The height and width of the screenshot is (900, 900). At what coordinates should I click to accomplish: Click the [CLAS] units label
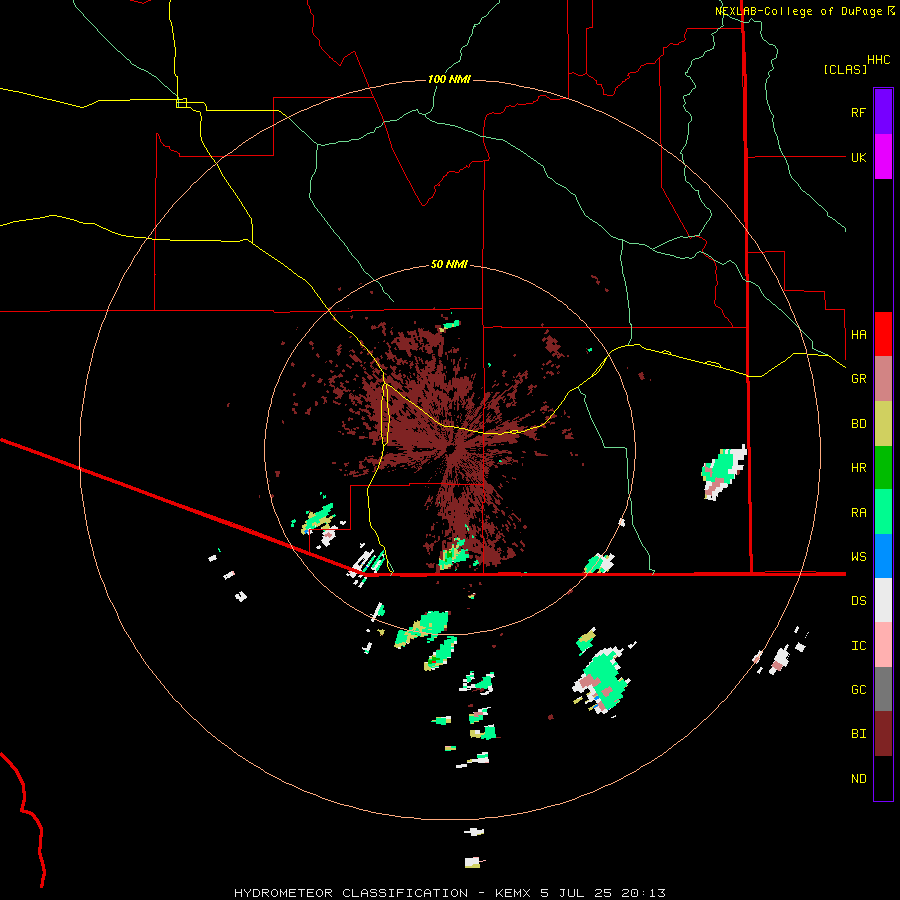(x=845, y=69)
